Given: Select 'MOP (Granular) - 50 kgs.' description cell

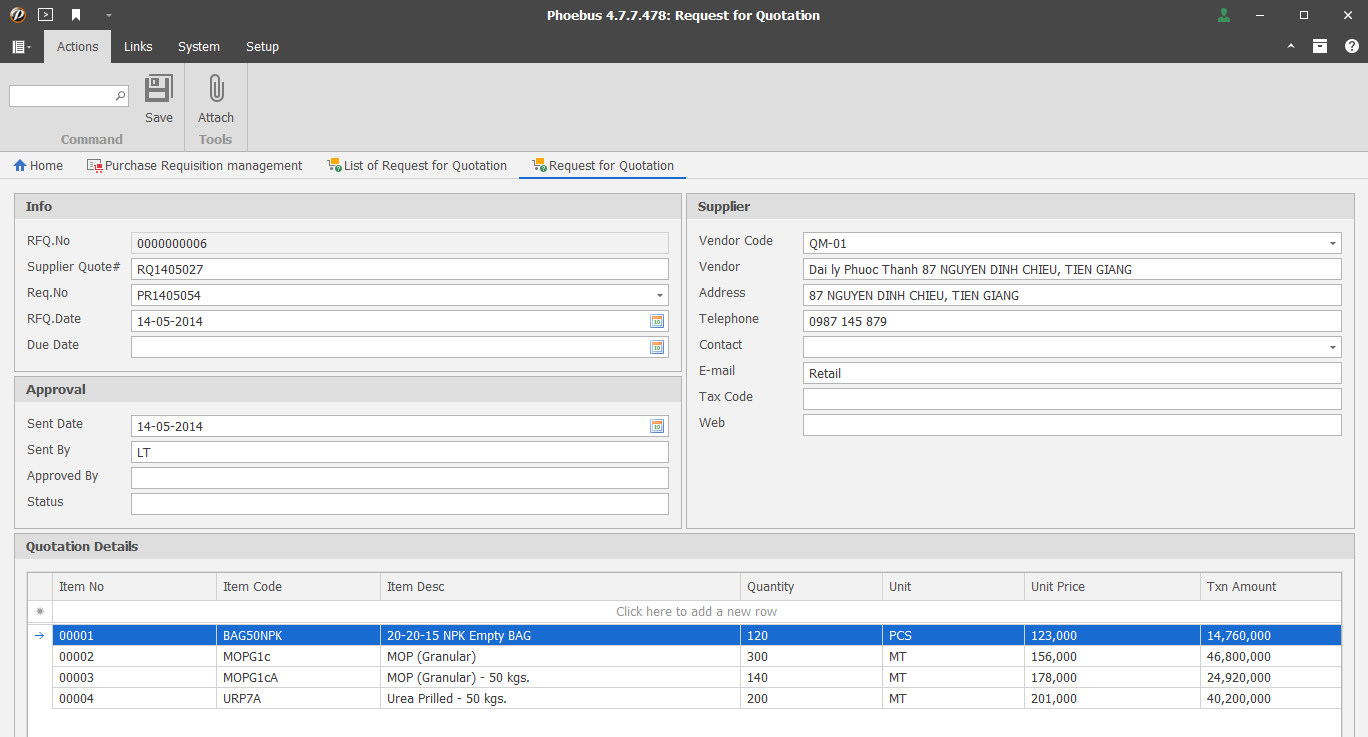Looking at the screenshot, I should 560,678.
